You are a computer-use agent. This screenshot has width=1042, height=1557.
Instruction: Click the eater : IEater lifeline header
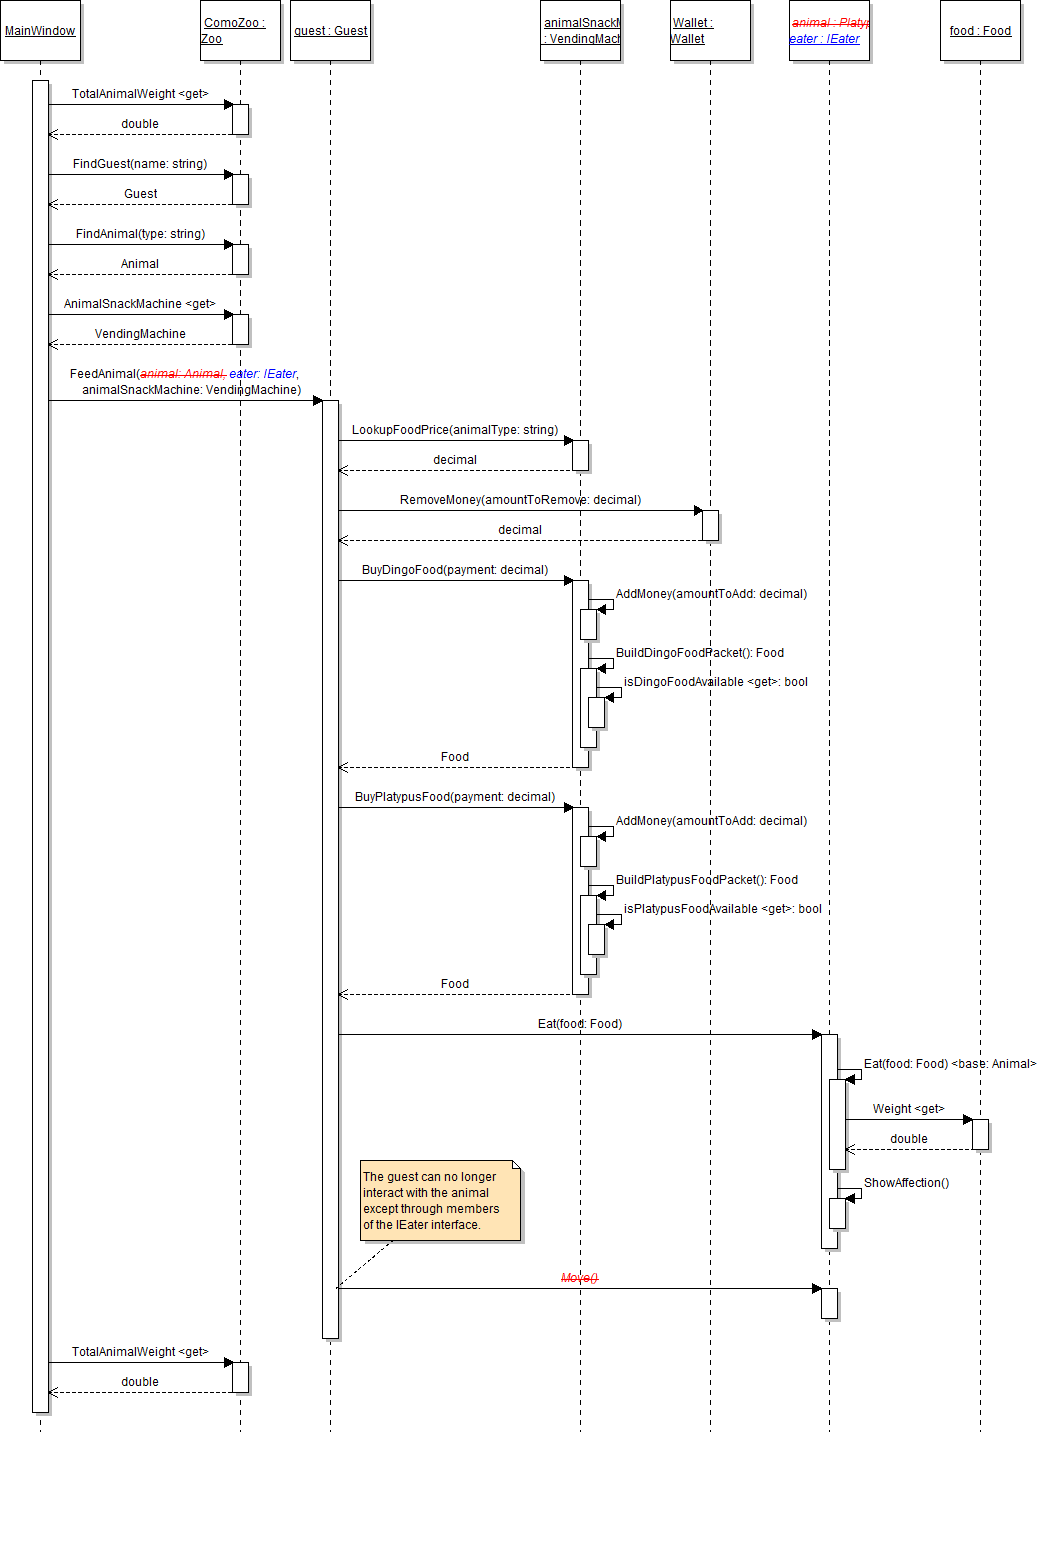click(828, 31)
